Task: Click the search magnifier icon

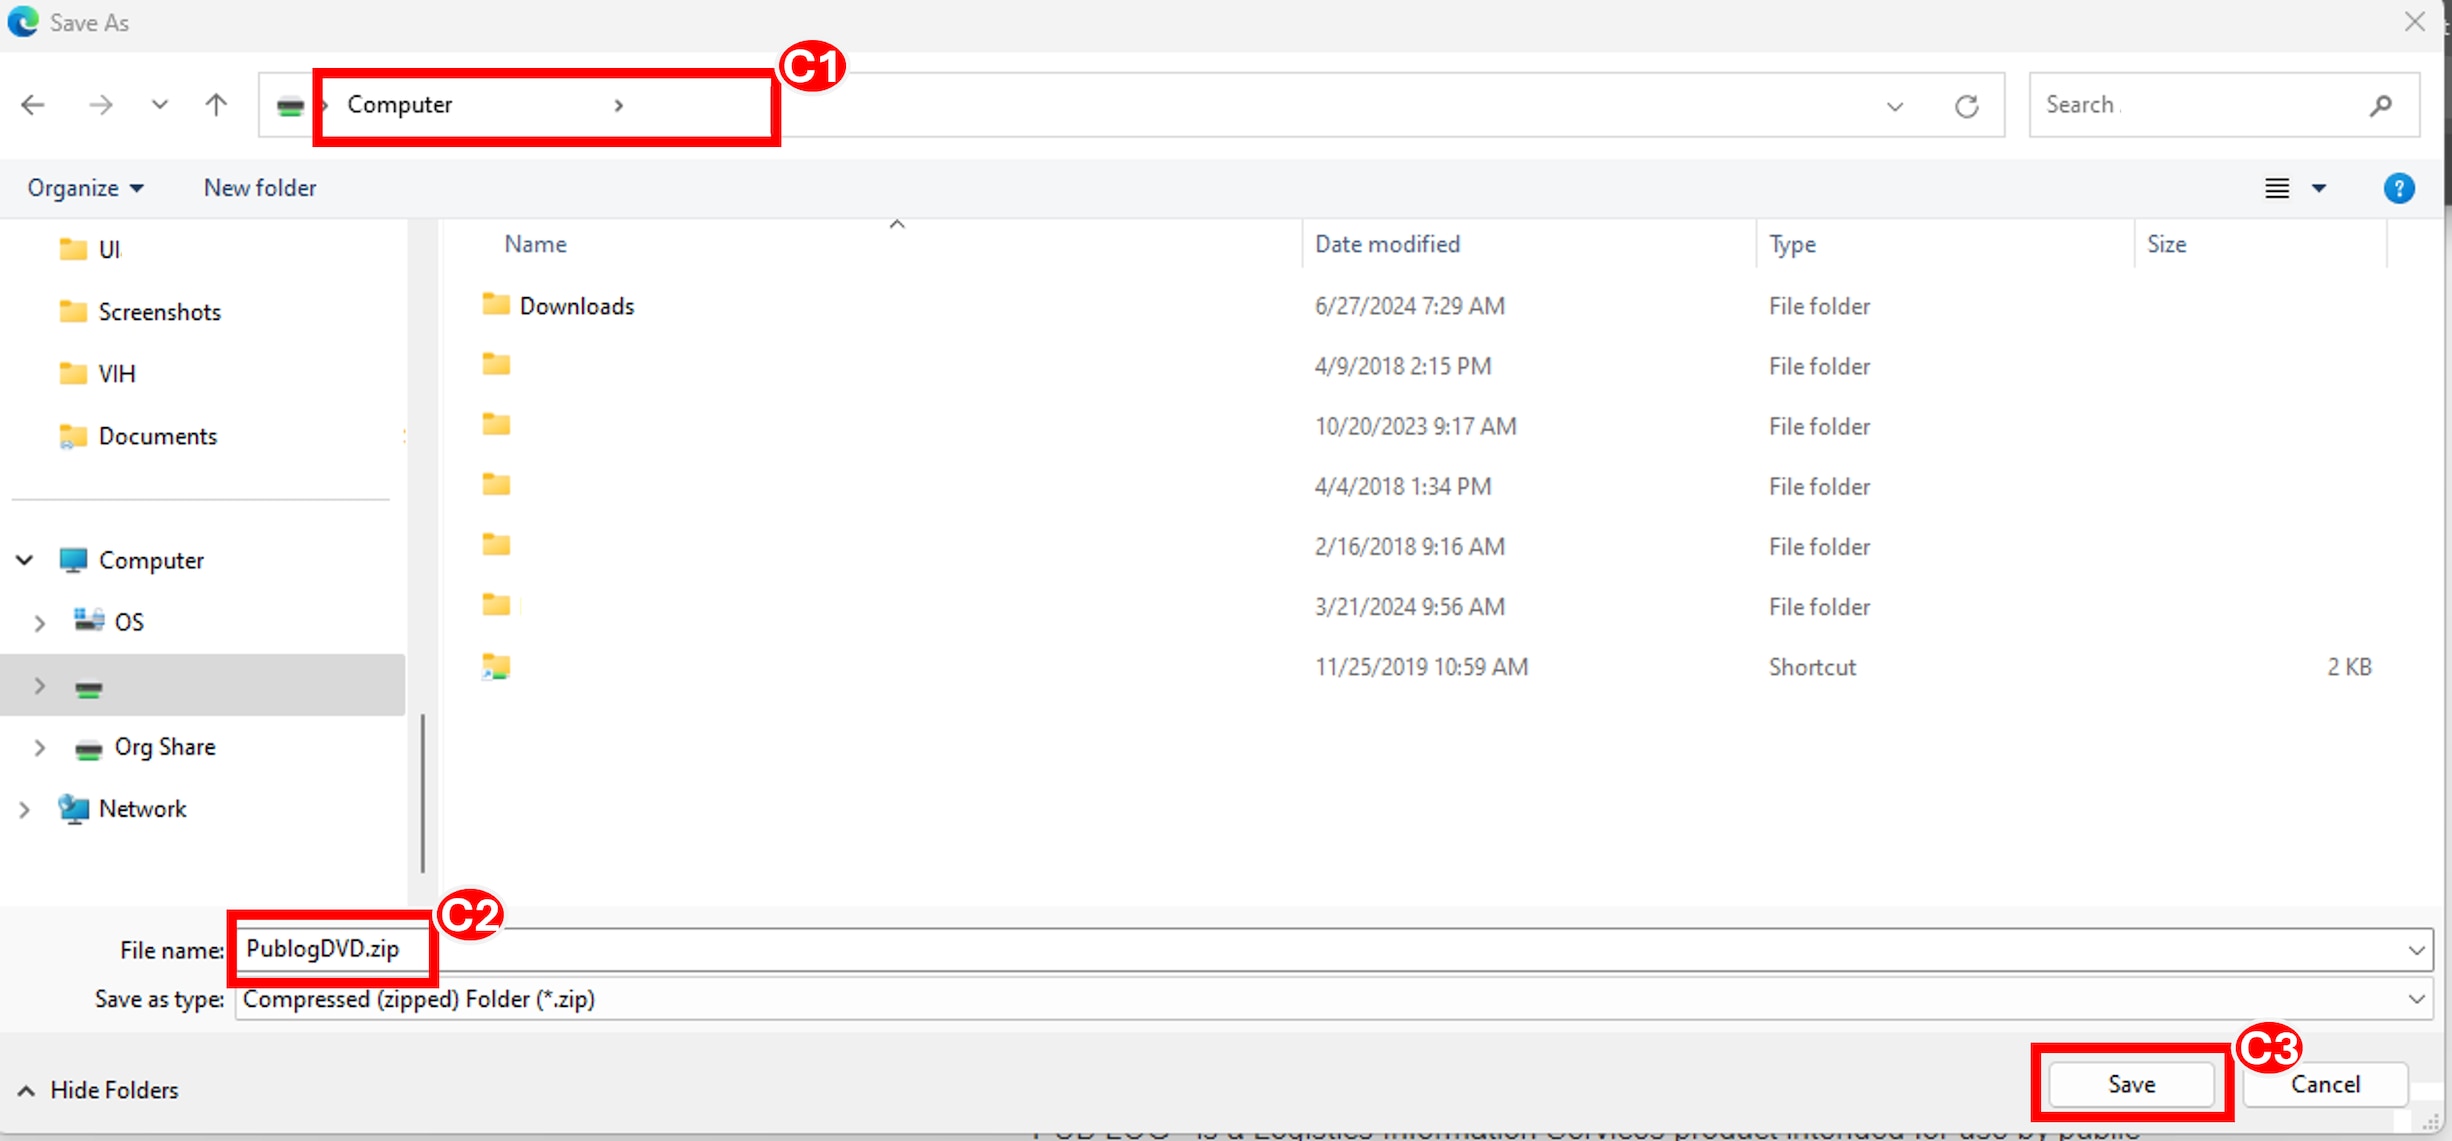Action: point(2381,104)
